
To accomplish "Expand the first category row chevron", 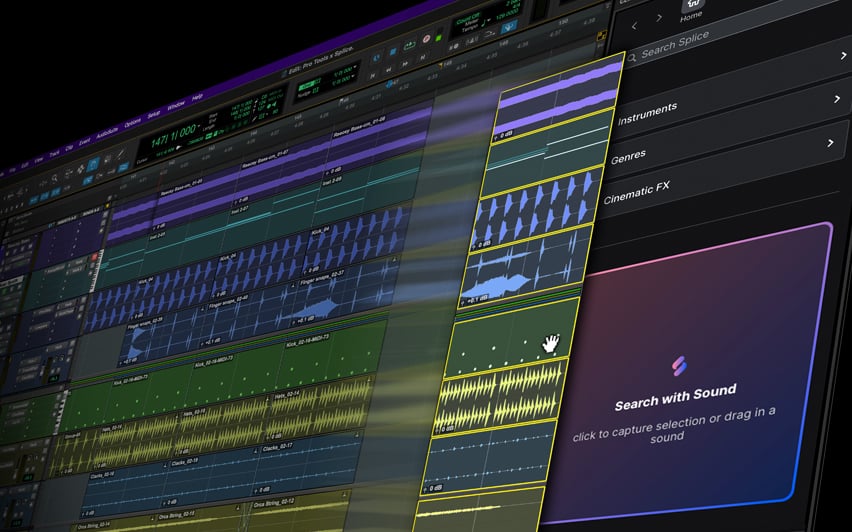I will [x=844, y=57].
